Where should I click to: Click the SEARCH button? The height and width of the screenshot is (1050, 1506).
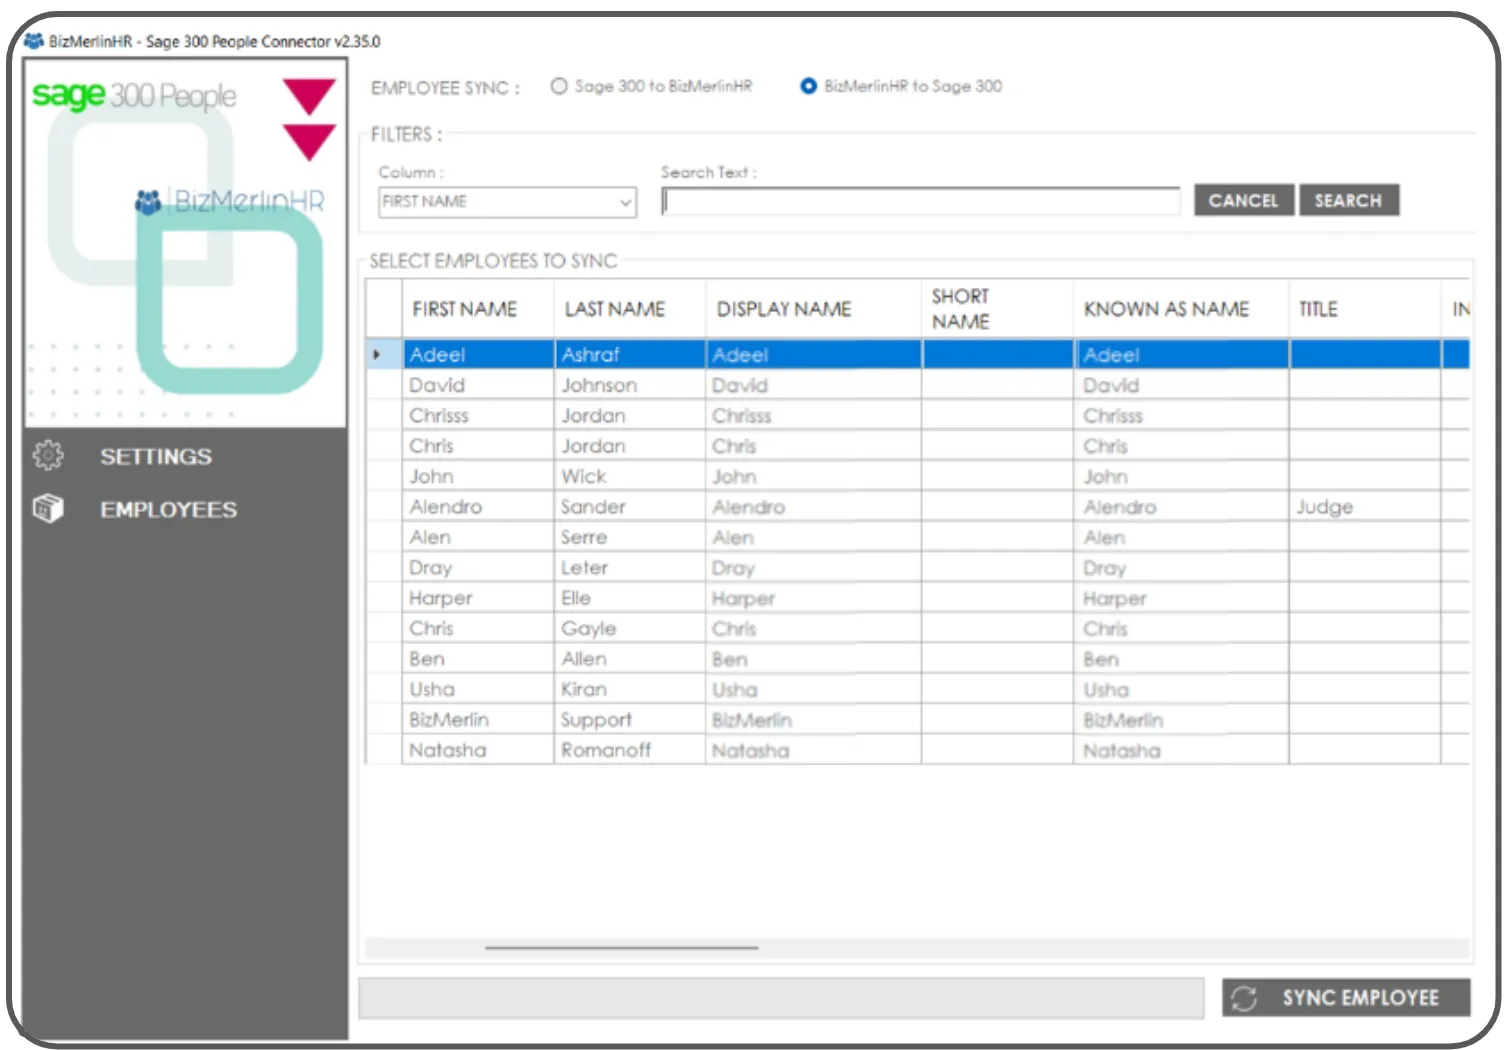(x=1348, y=200)
